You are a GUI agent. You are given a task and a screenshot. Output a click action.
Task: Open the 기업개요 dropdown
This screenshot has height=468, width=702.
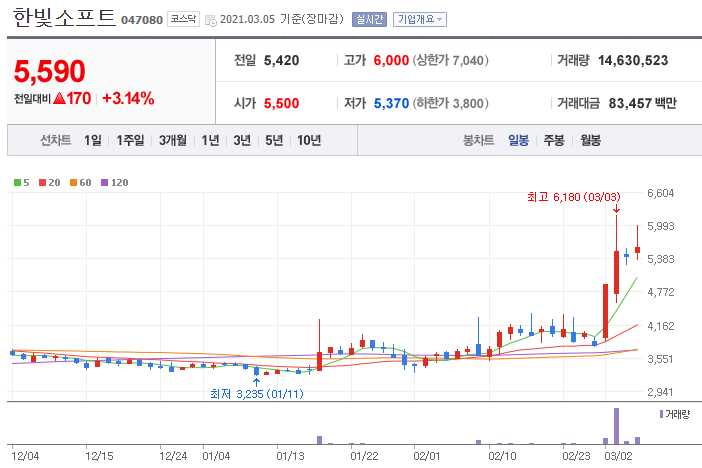pos(419,19)
